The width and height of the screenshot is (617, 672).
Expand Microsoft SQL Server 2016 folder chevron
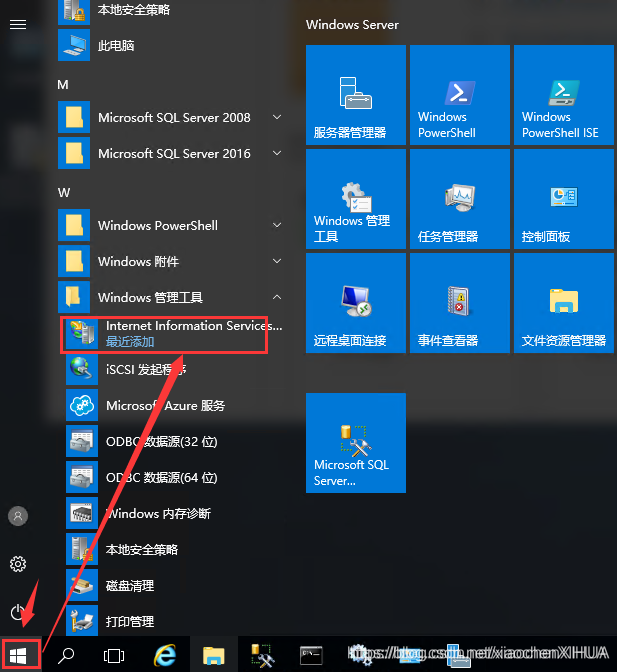[277, 153]
